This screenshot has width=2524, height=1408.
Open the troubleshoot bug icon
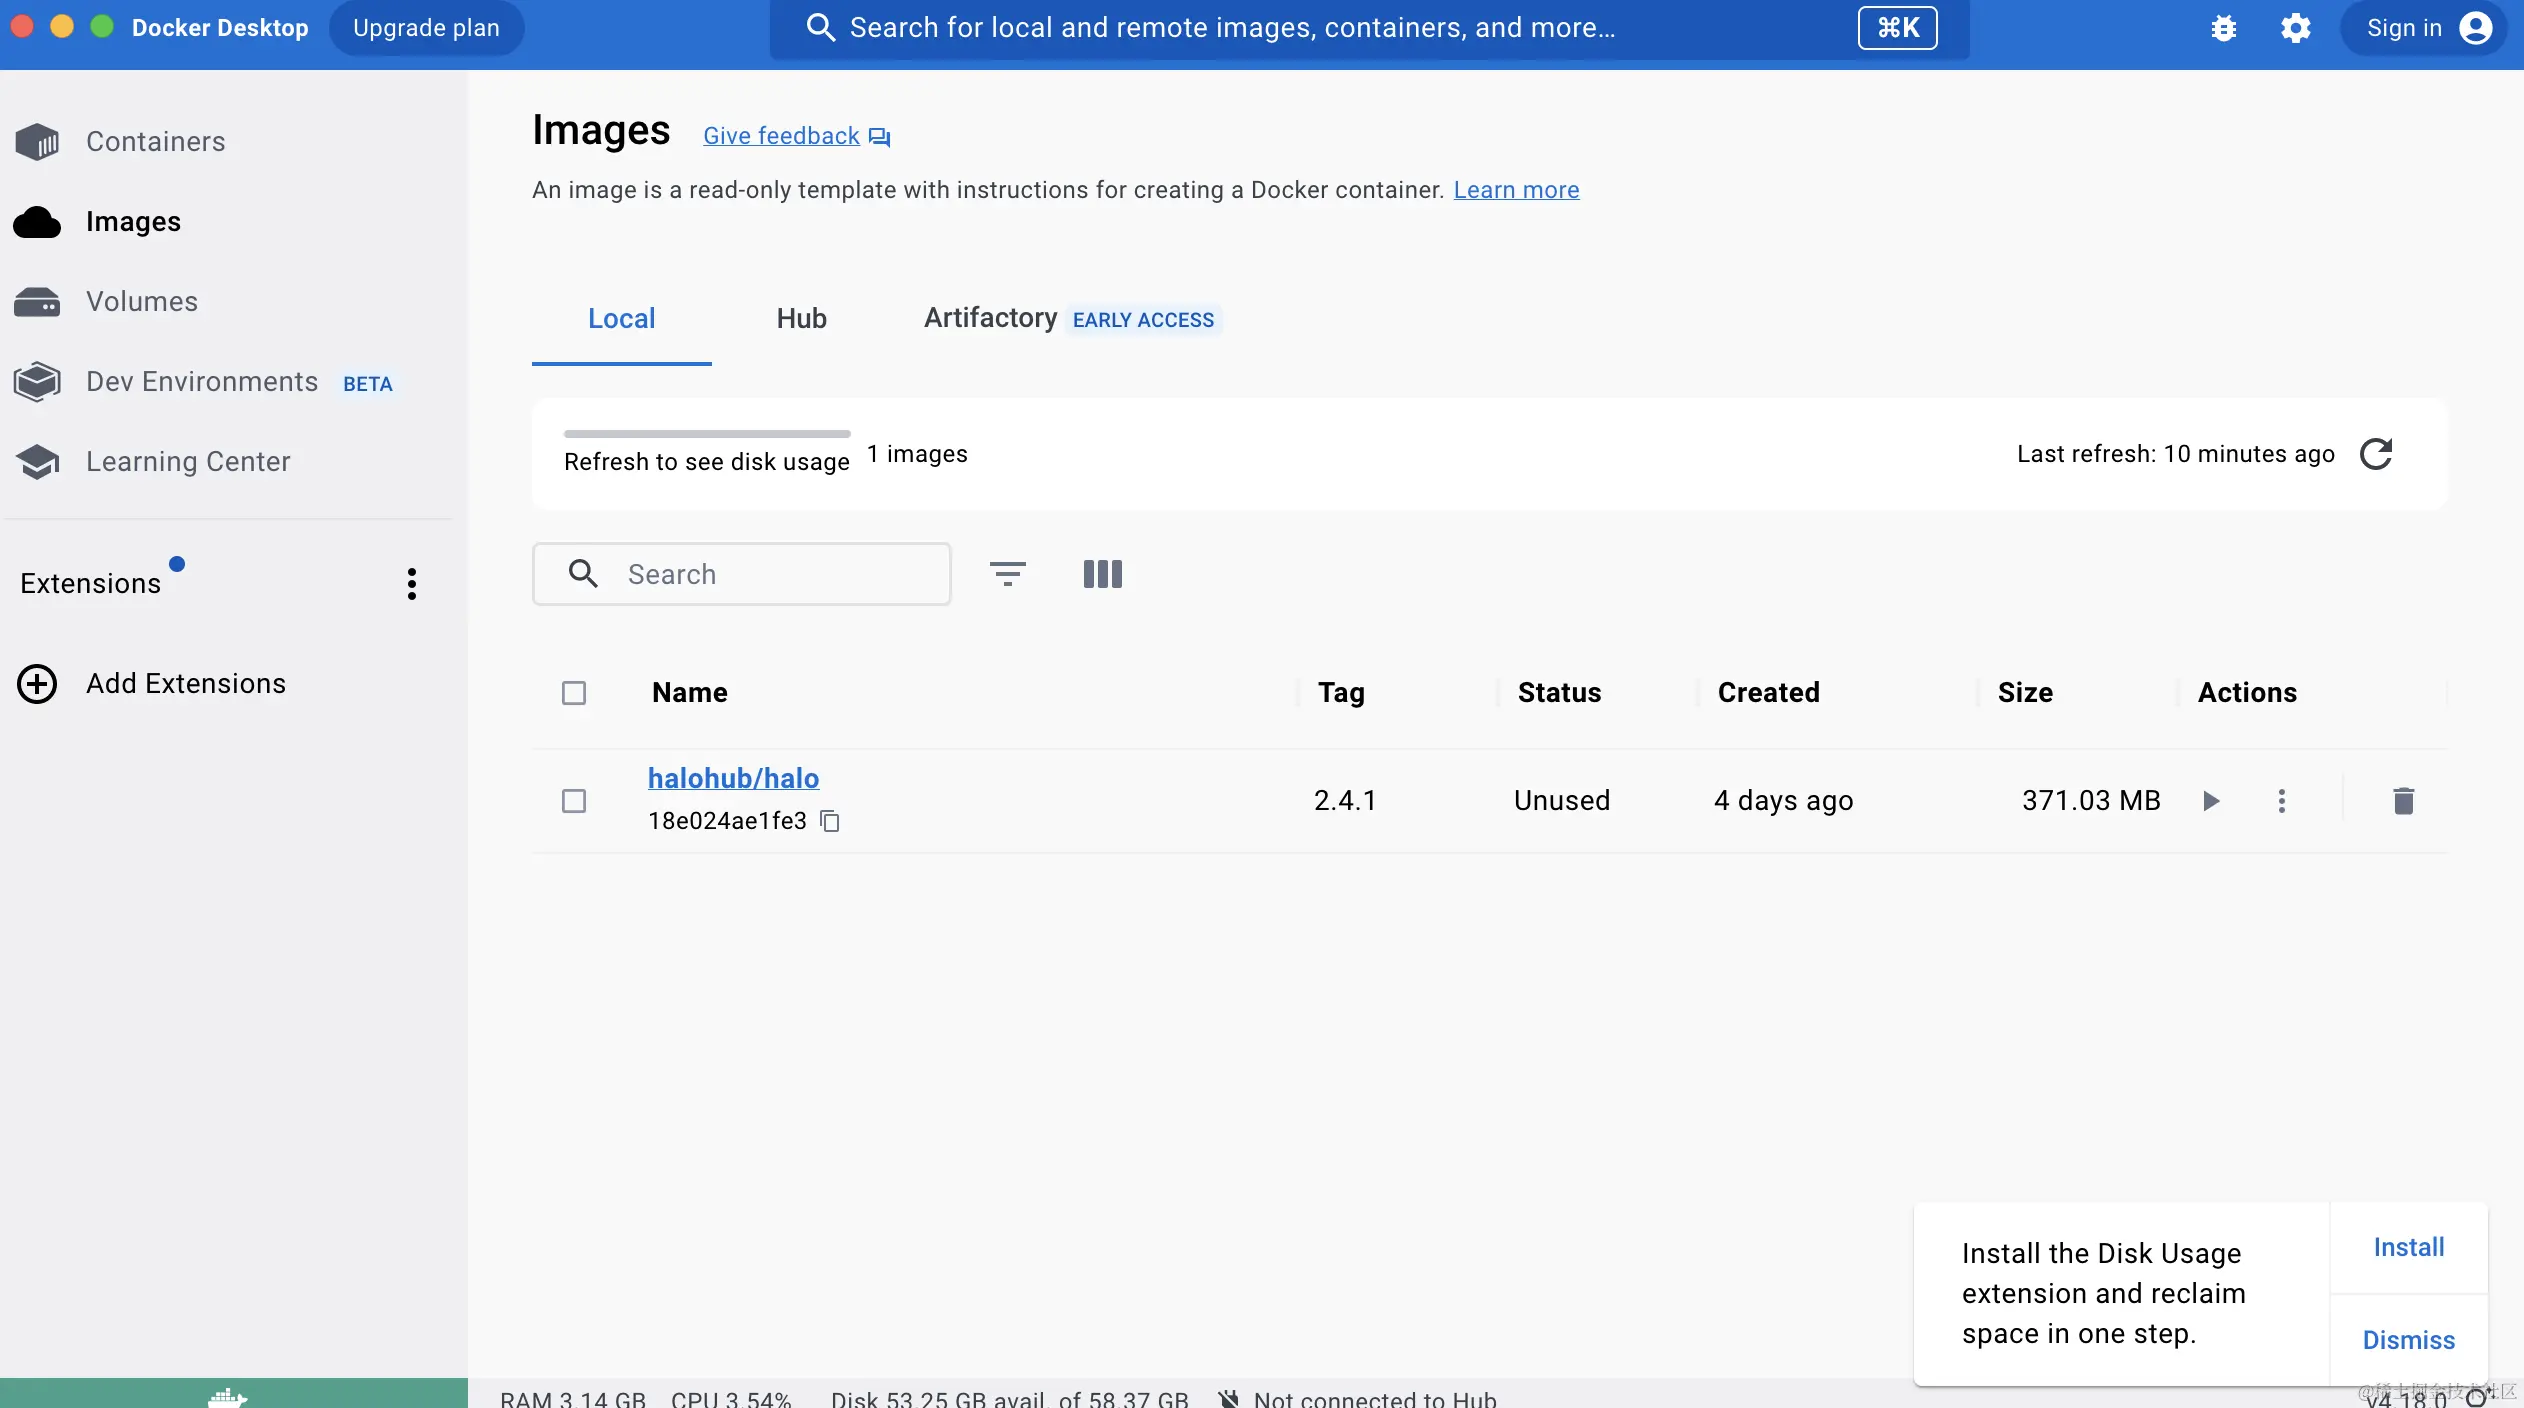[x=2223, y=28]
